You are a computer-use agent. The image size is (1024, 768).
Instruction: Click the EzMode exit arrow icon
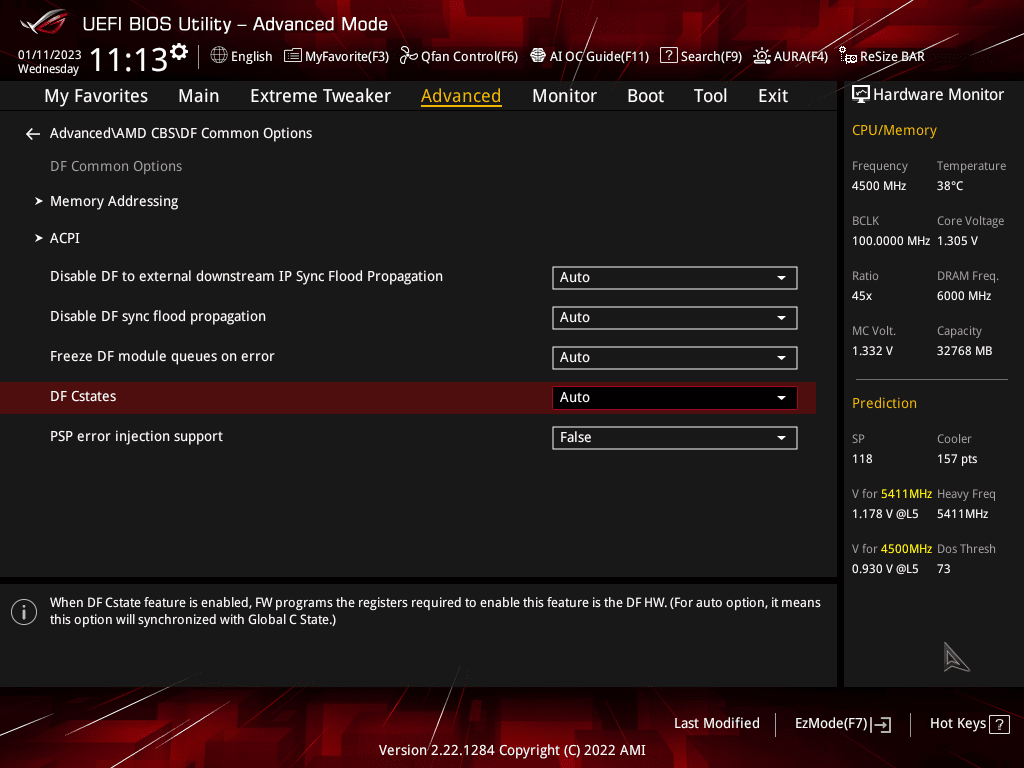click(x=881, y=724)
